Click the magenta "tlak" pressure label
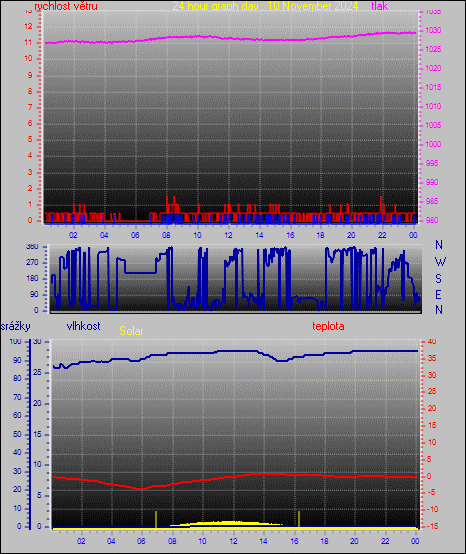Viewport: 466px width, 554px height. click(x=379, y=6)
